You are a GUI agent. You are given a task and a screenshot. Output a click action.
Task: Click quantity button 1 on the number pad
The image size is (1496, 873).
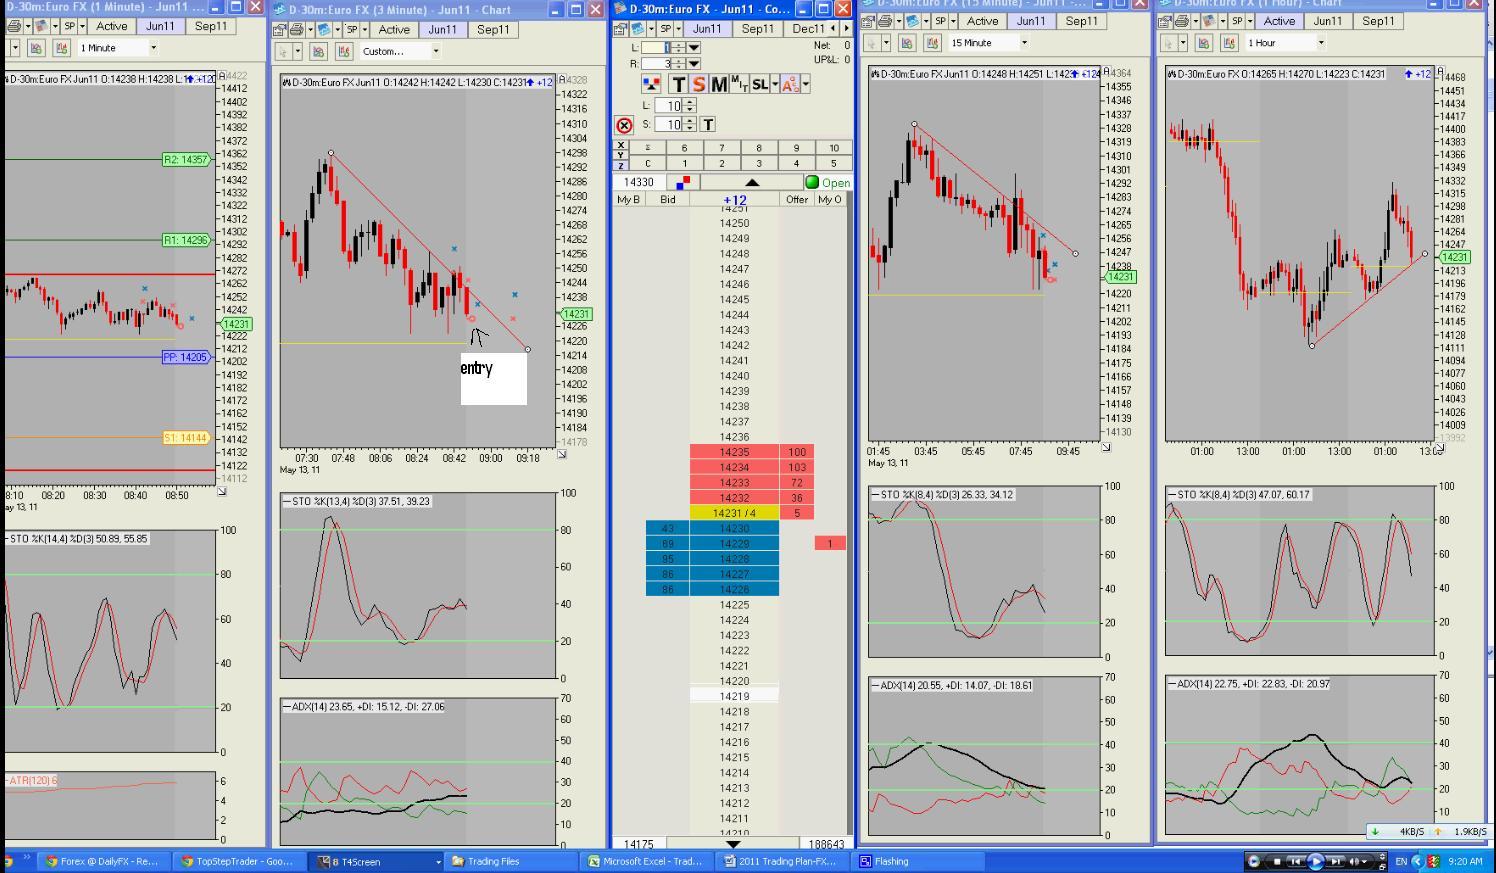[684, 163]
